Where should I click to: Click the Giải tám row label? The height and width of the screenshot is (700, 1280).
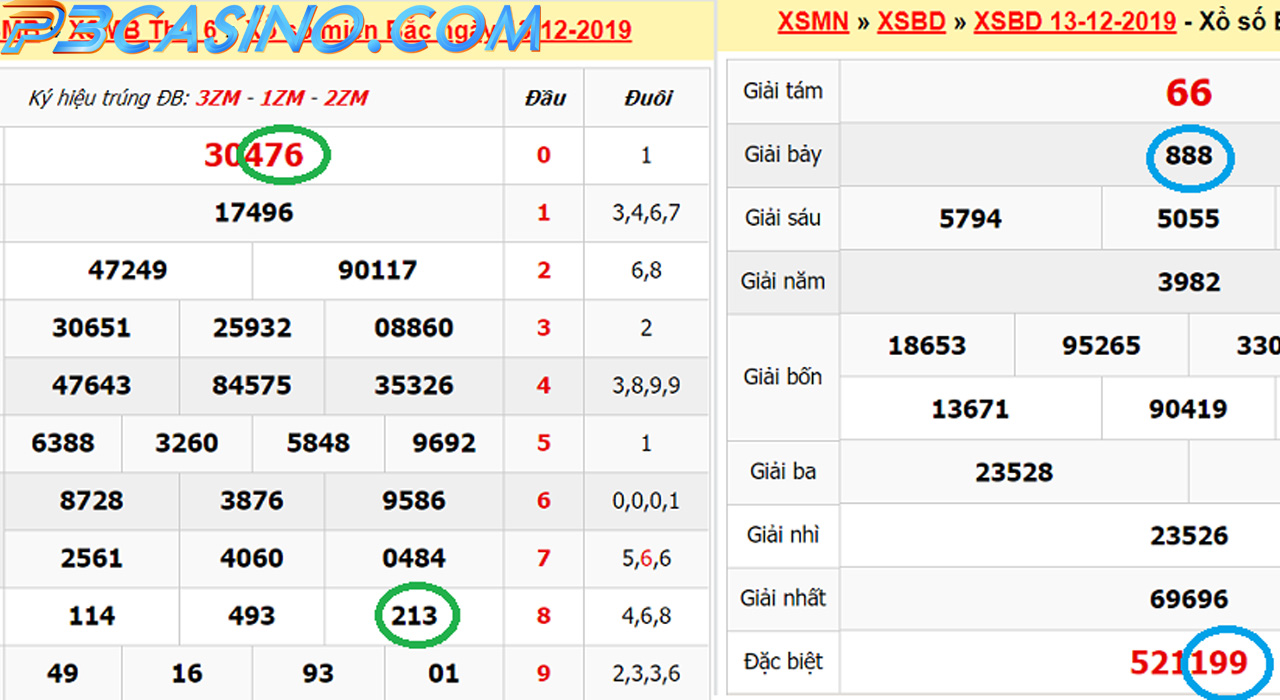783,91
